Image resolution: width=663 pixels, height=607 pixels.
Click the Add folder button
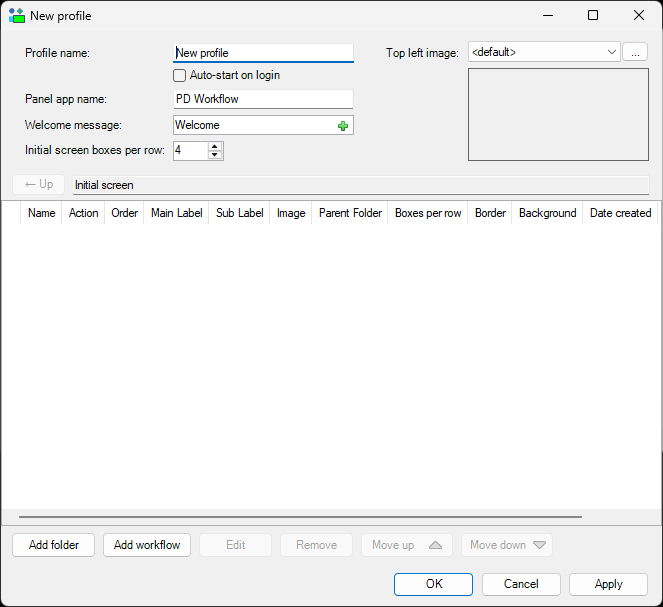(x=54, y=545)
